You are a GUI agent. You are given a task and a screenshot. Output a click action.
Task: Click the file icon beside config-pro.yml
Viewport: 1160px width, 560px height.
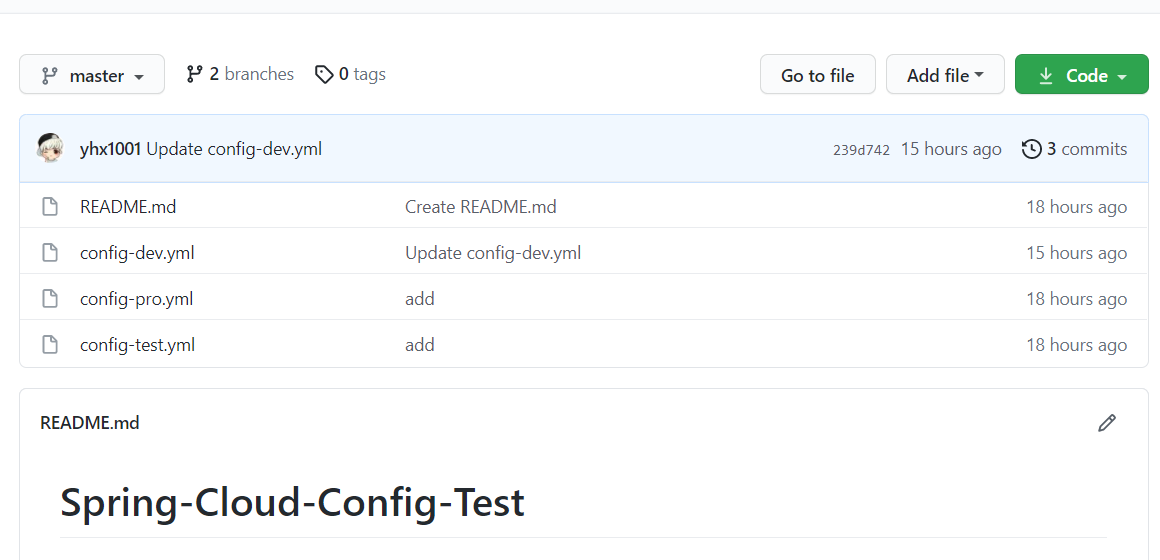point(50,299)
